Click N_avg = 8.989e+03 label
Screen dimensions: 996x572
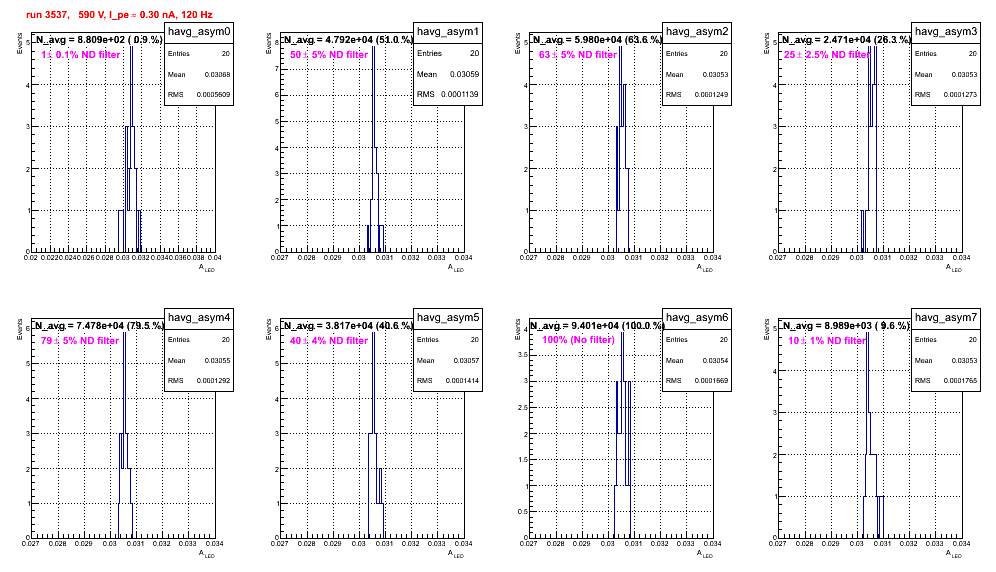(846, 325)
